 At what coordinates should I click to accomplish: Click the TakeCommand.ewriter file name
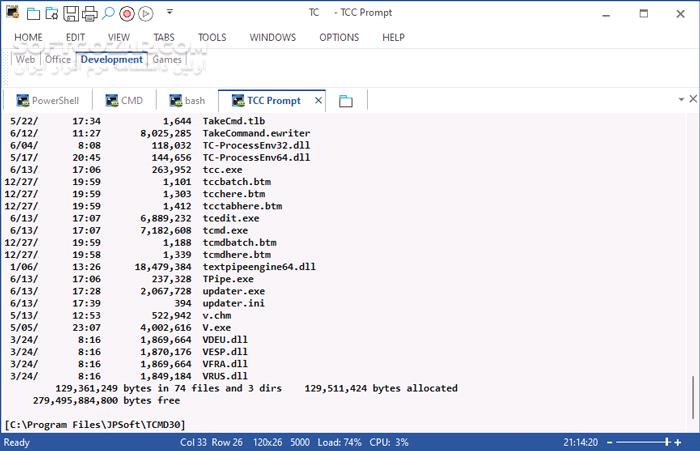coord(256,133)
